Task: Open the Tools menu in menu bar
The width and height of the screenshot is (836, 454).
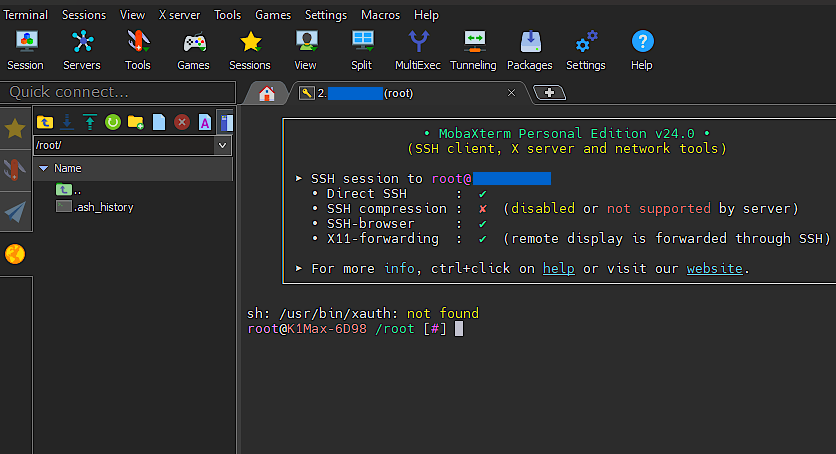Action: tap(228, 15)
